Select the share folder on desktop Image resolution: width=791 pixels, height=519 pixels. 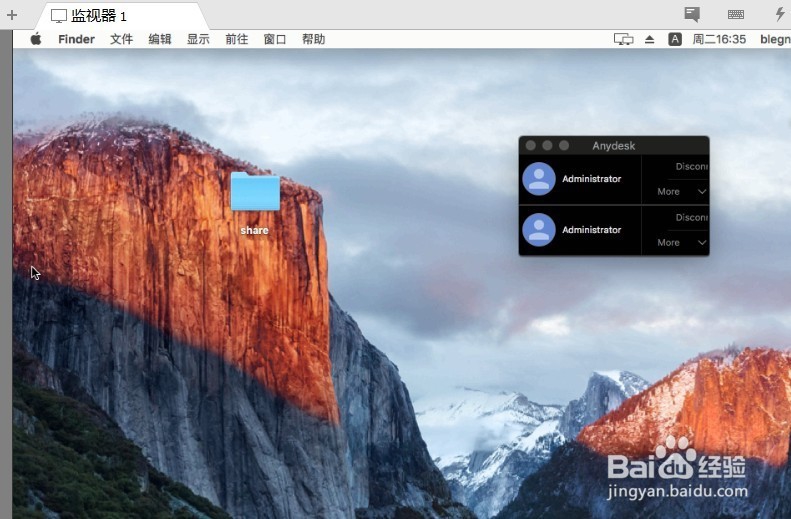coord(255,204)
